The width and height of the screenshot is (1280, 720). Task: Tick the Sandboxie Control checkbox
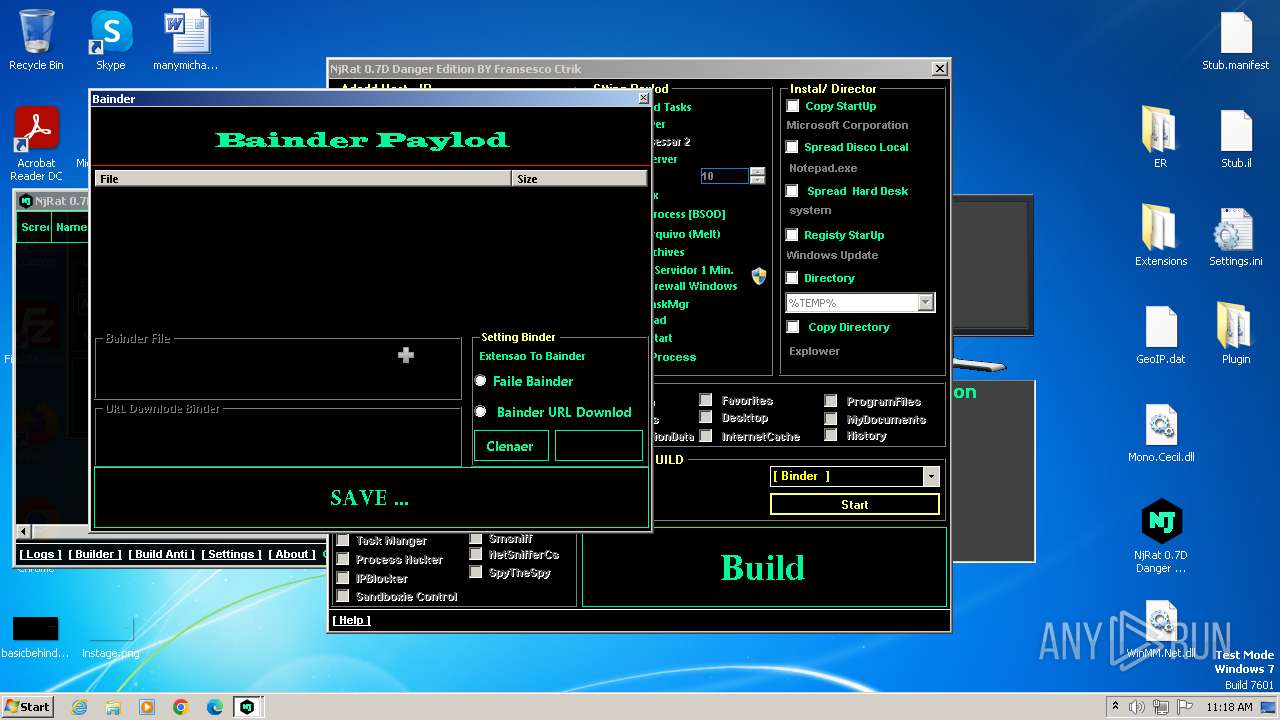pos(343,596)
